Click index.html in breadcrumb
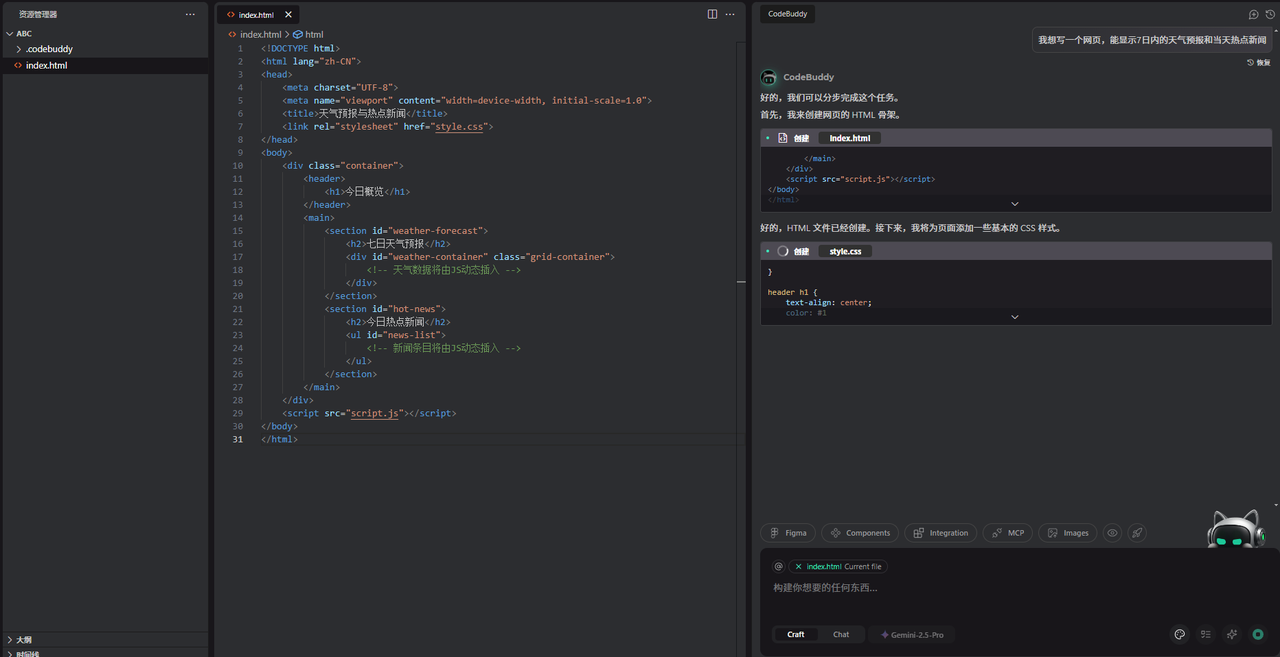Viewport: 1280px width, 657px height. tap(255, 34)
